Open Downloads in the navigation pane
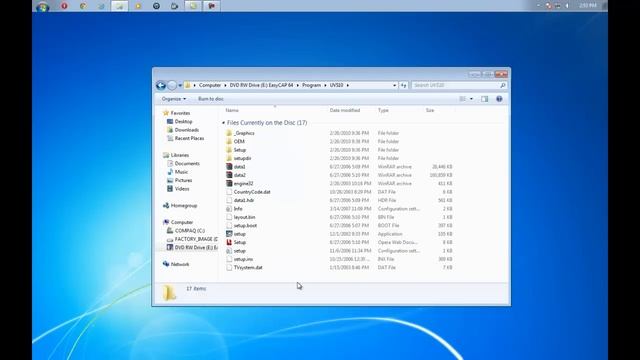Image resolution: width=640 pixels, height=360 pixels. pos(187,130)
